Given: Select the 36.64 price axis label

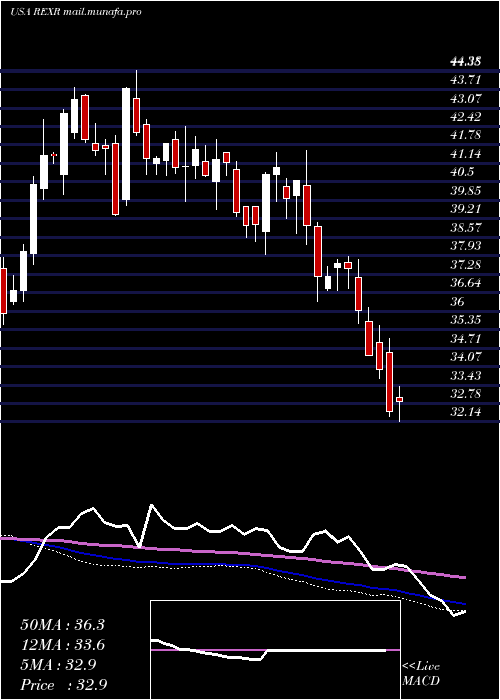Looking at the screenshot, I should pos(465,283).
